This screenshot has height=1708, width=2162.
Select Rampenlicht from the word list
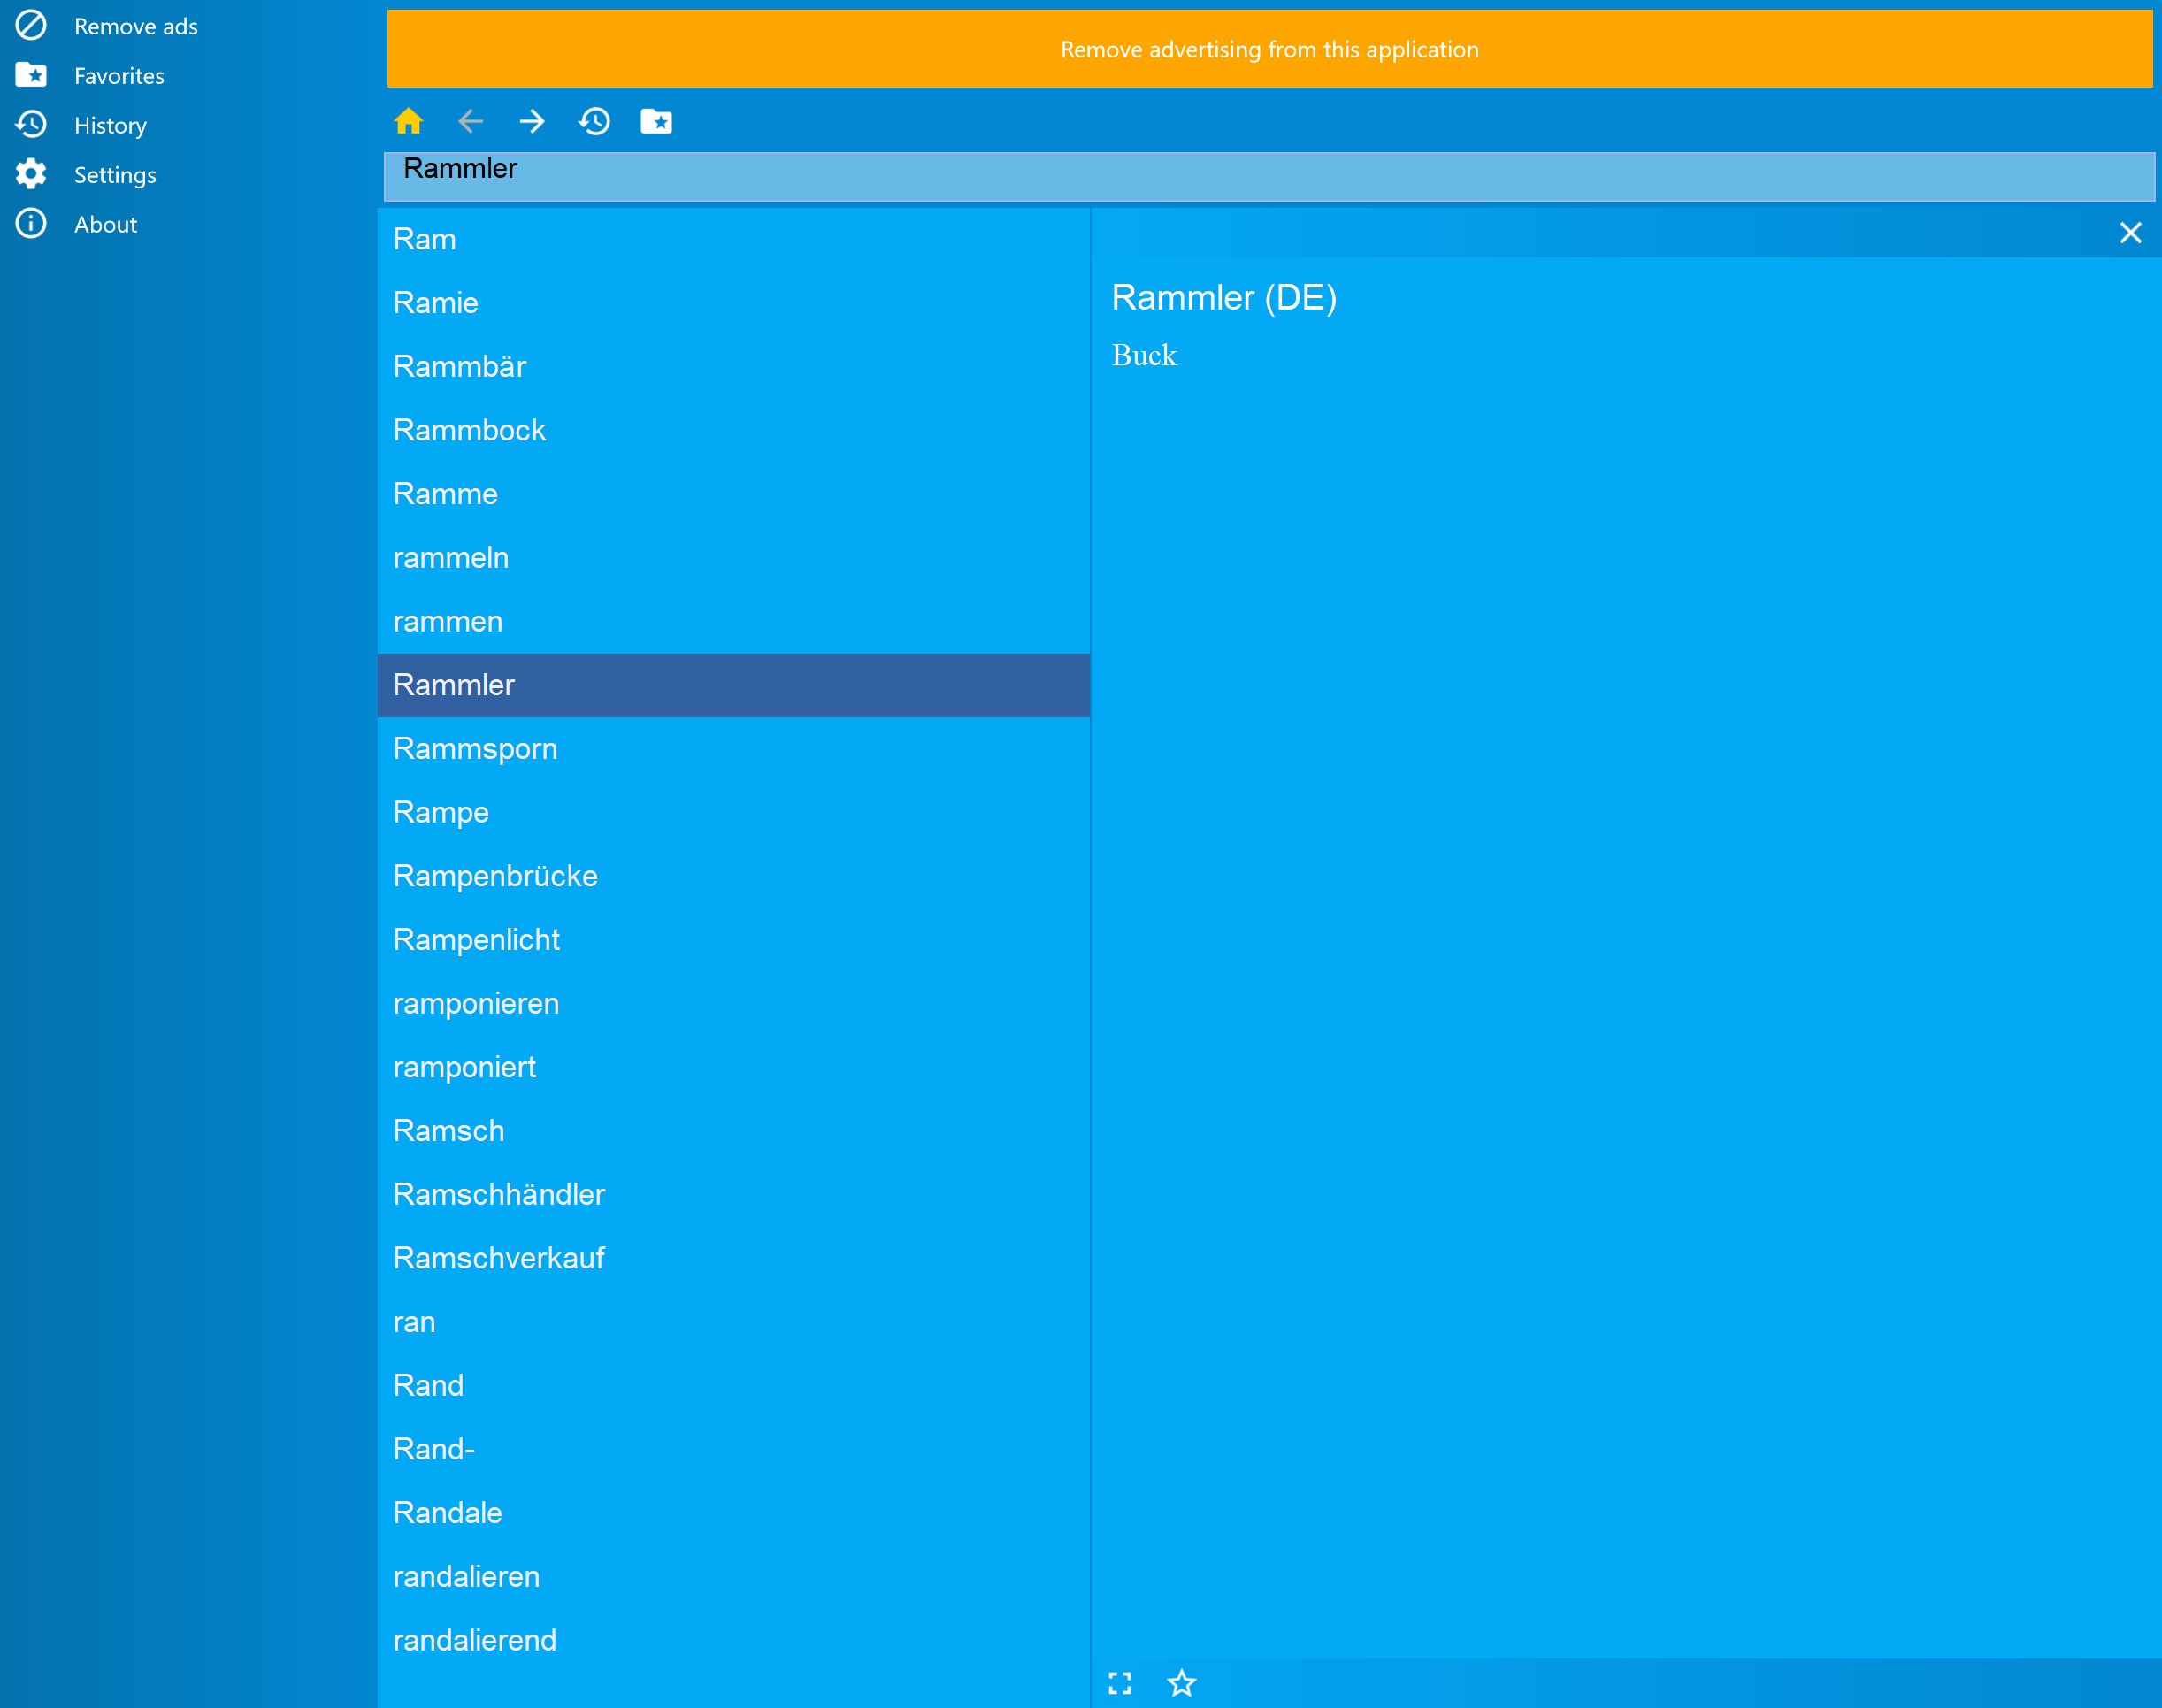pos(476,939)
